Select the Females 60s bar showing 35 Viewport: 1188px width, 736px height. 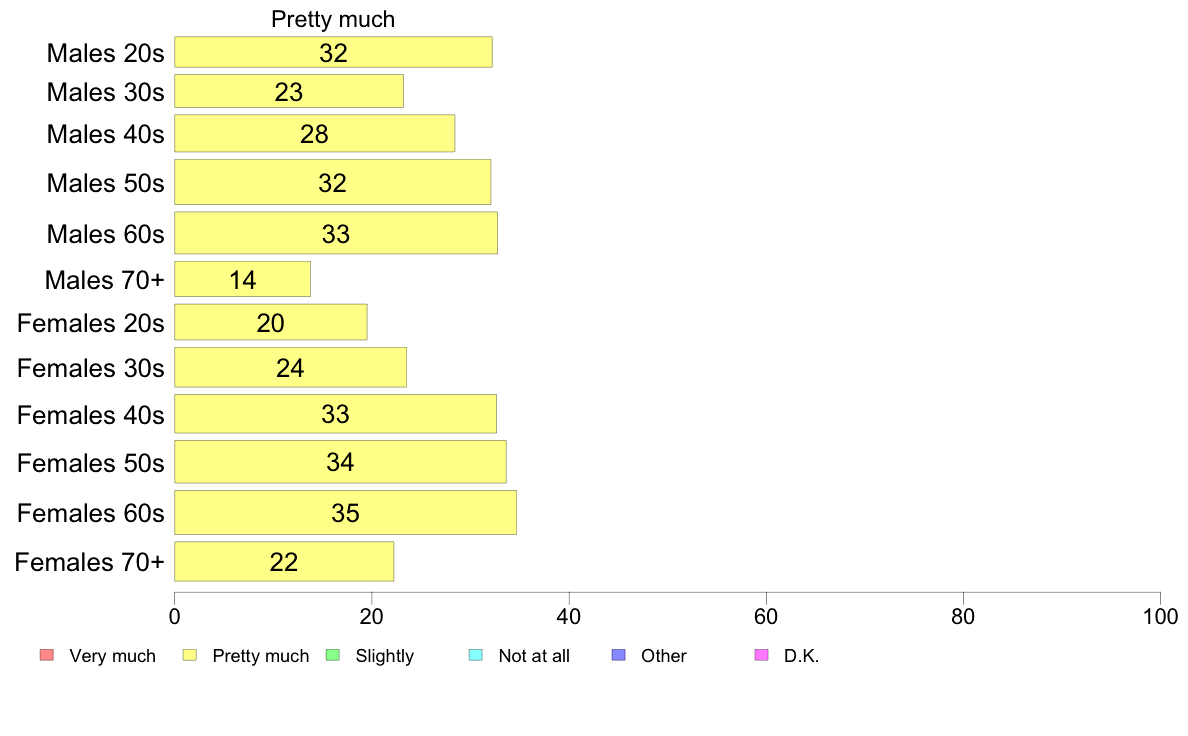coord(345,513)
